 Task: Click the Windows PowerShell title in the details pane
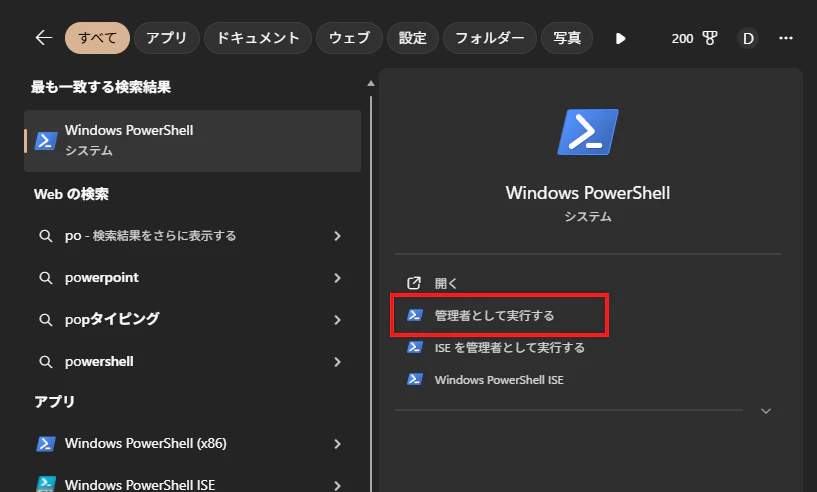point(588,193)
